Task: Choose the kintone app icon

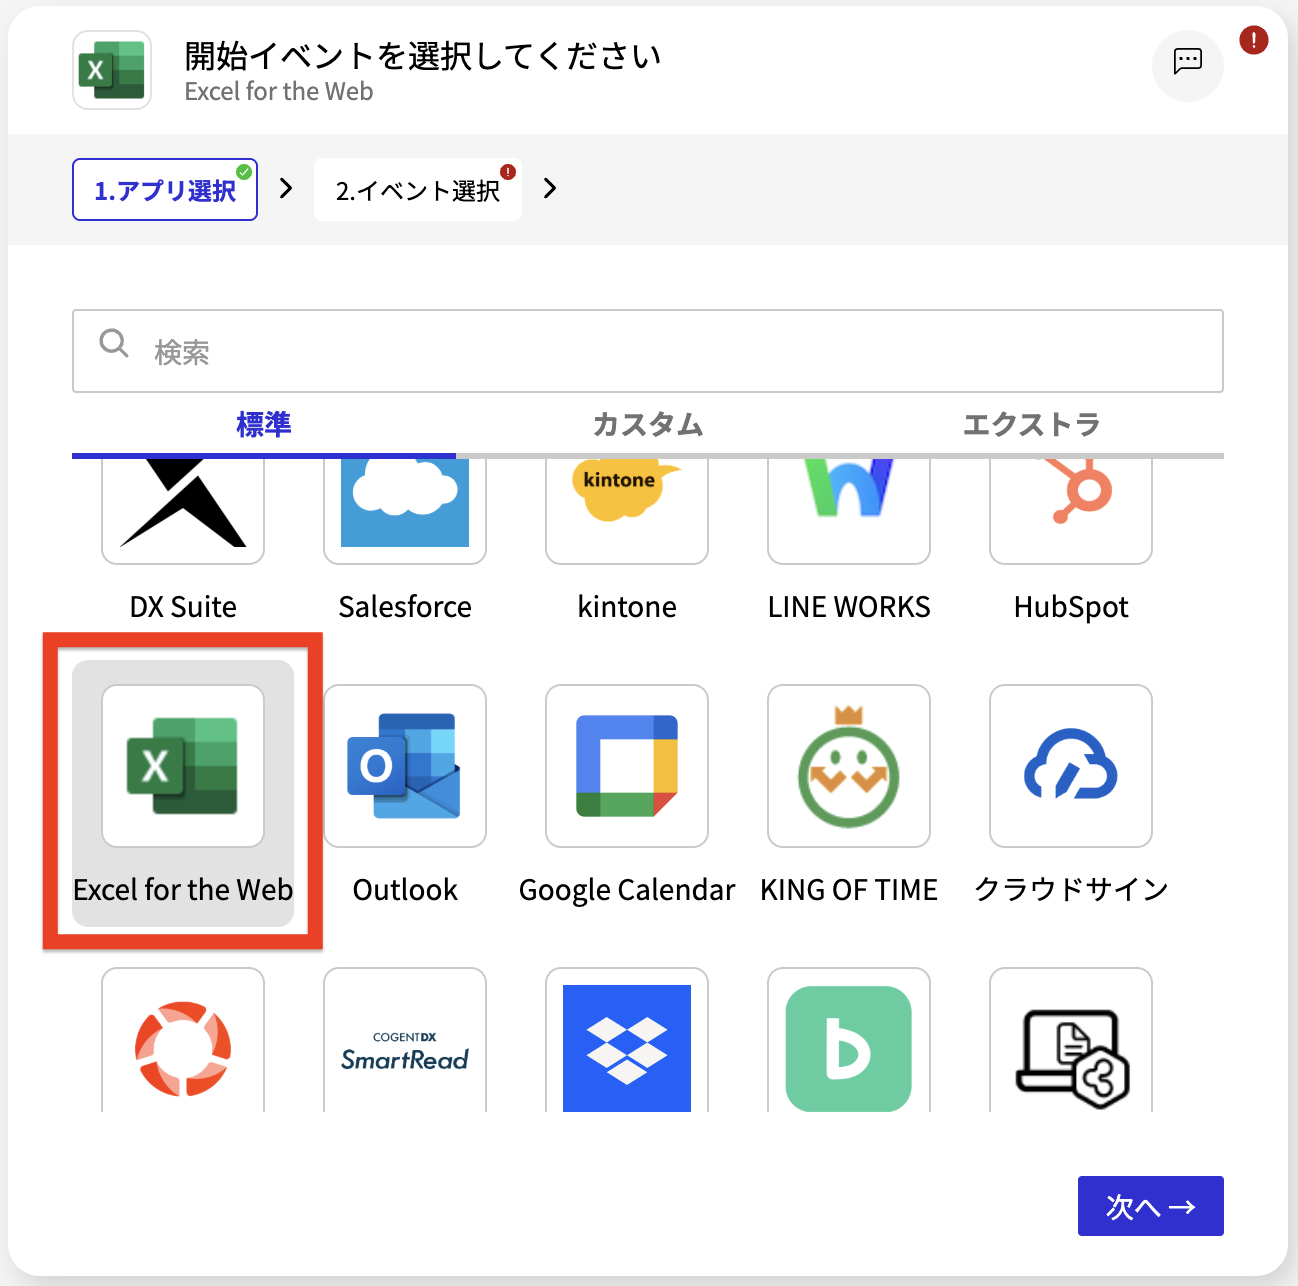Action: (x=627, y=510)
